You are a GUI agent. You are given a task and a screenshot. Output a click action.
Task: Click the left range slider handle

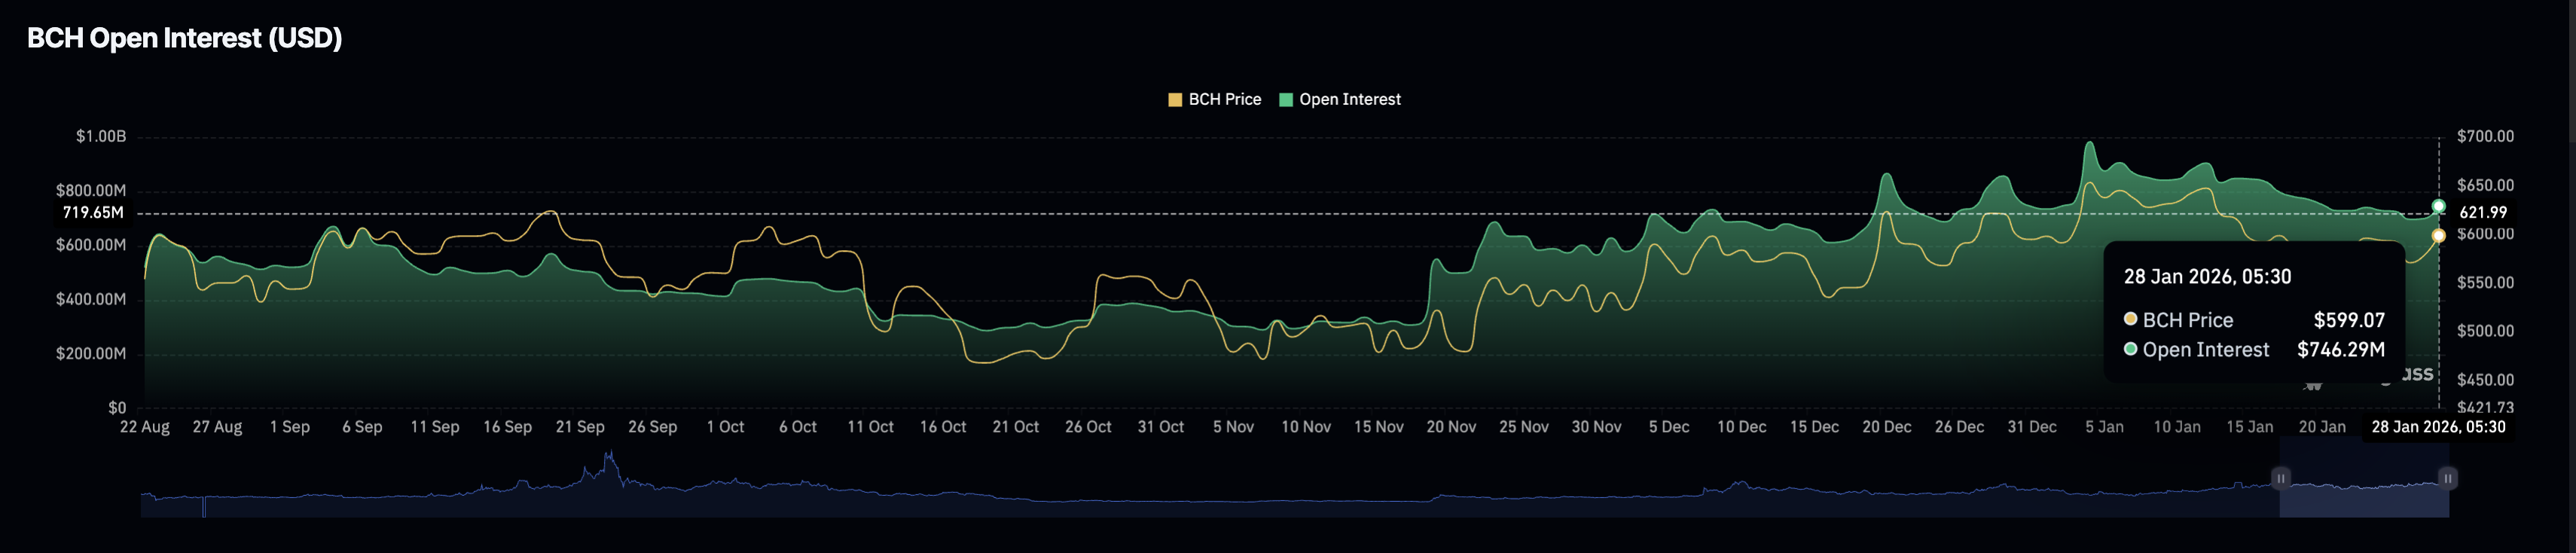point(2281,479)
